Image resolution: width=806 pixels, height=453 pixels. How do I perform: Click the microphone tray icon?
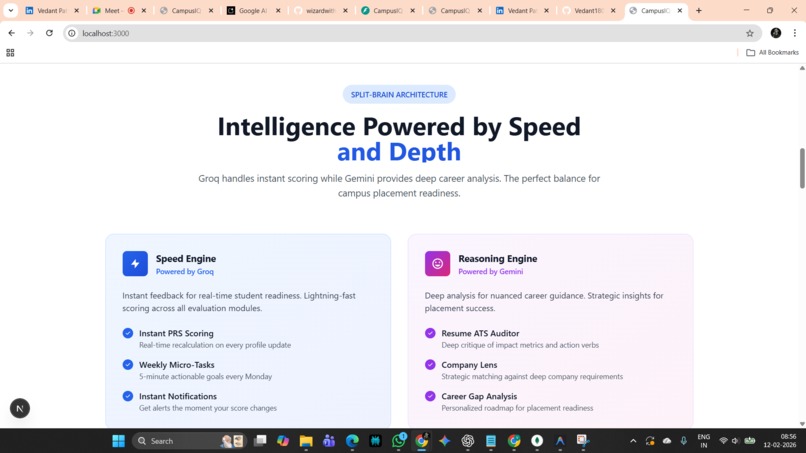[684, 441]
